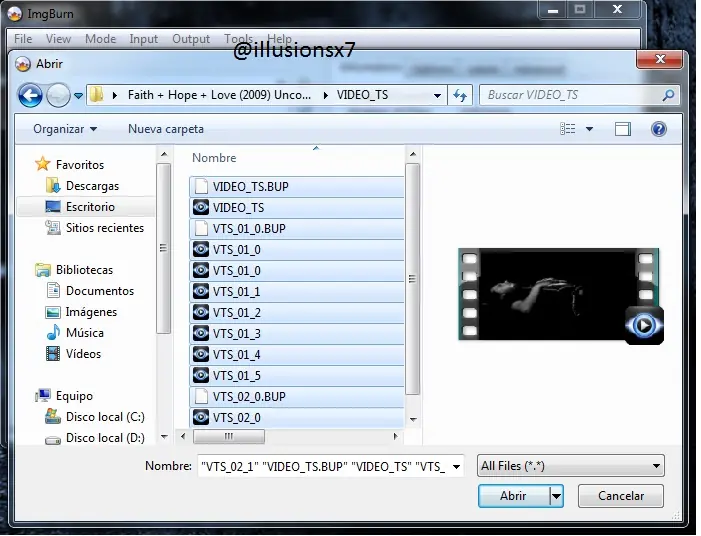Open the Organizar menu
Viewport: 701px width, 536px height.
point(65,129)
